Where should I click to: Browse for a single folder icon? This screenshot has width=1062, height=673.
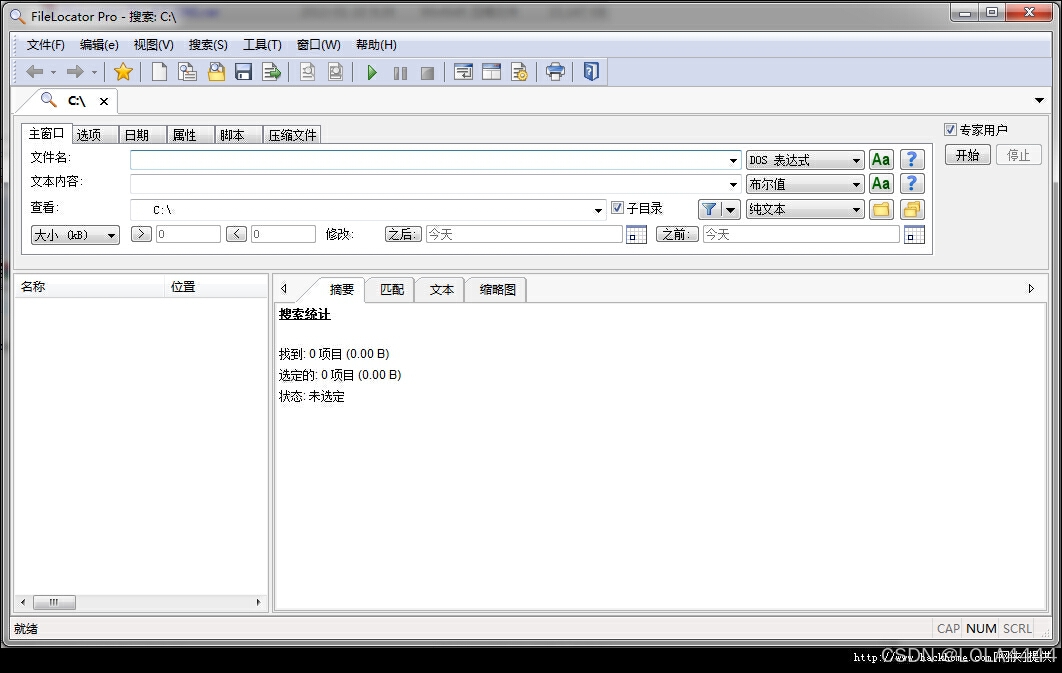(x=881, y=209)
